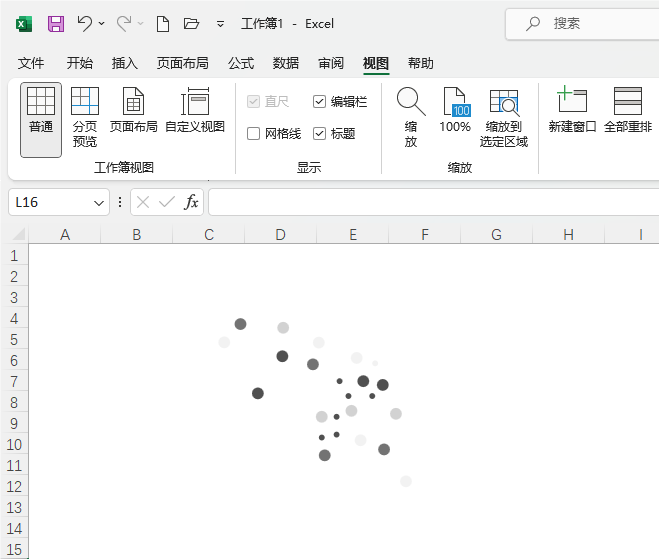
Task: Open the undo history dropdown arrow
Action: pyautogui.click(x=102, y=24)
